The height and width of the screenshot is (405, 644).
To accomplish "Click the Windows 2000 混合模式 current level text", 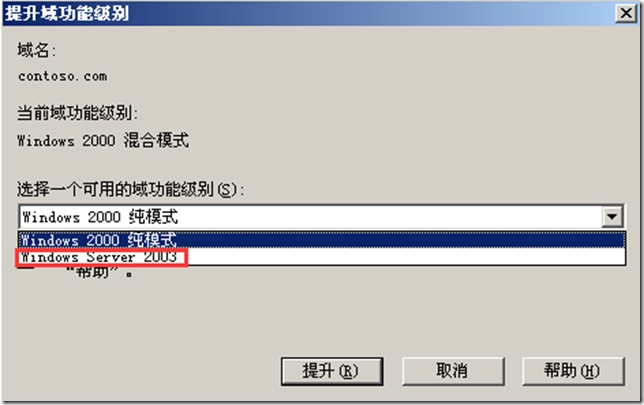I will pyautogui.click(x=103, y=140).
